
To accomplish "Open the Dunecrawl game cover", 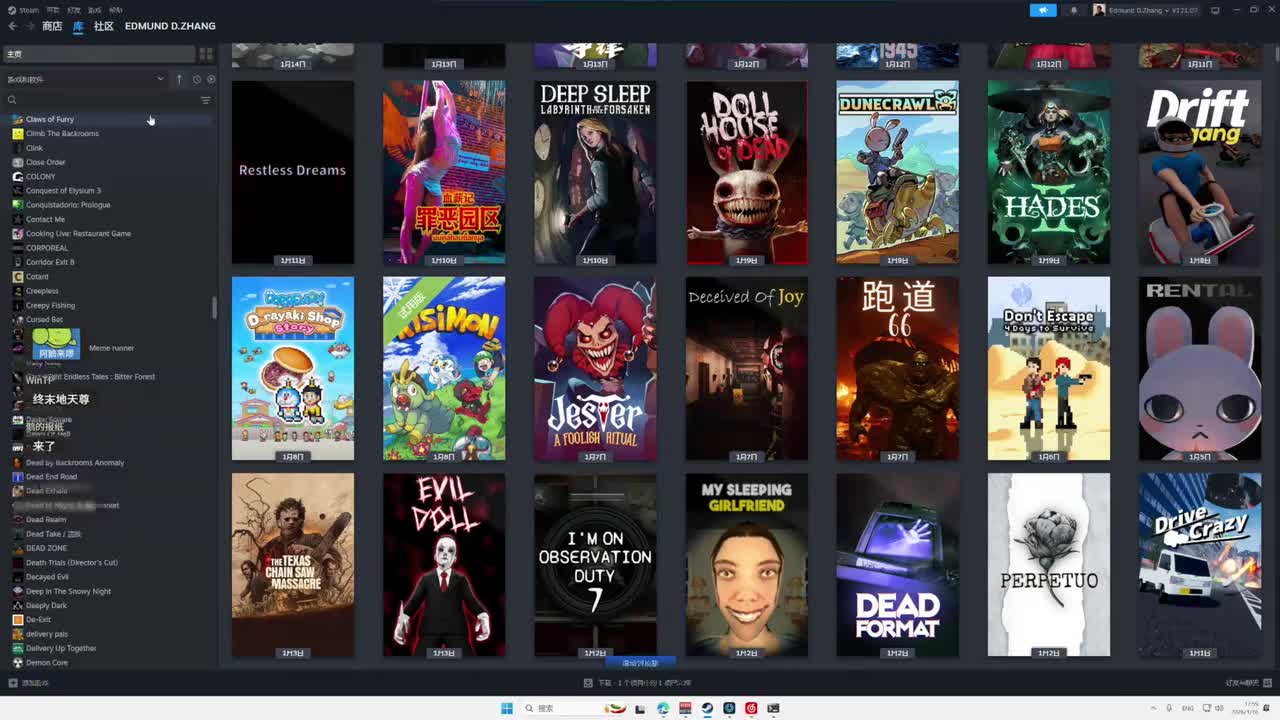I will [x=897, y=172].
